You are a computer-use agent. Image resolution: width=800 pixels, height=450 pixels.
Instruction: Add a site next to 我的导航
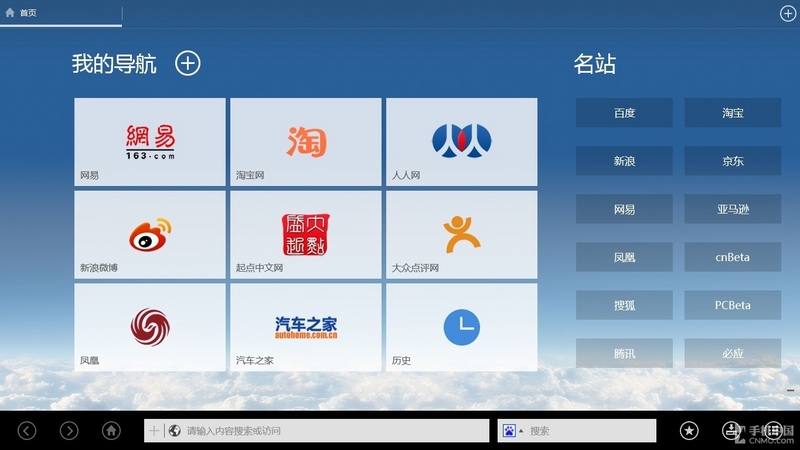point(188,63)
